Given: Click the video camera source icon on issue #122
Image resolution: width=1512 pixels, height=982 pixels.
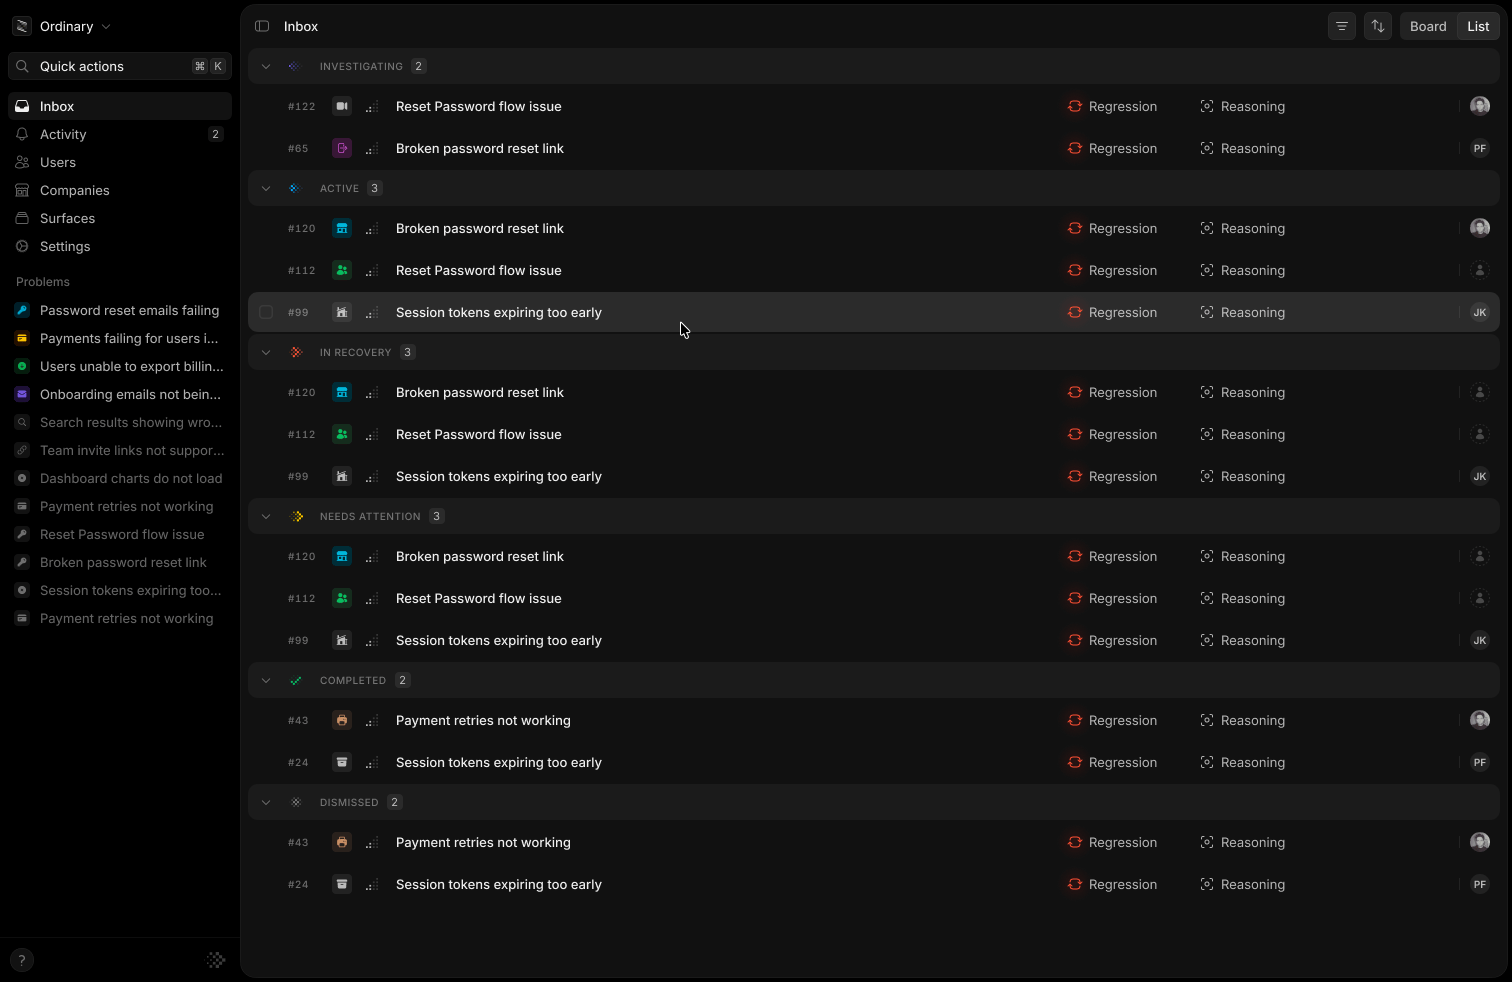Looking at the screenshot, I should [x=342, y=106].
